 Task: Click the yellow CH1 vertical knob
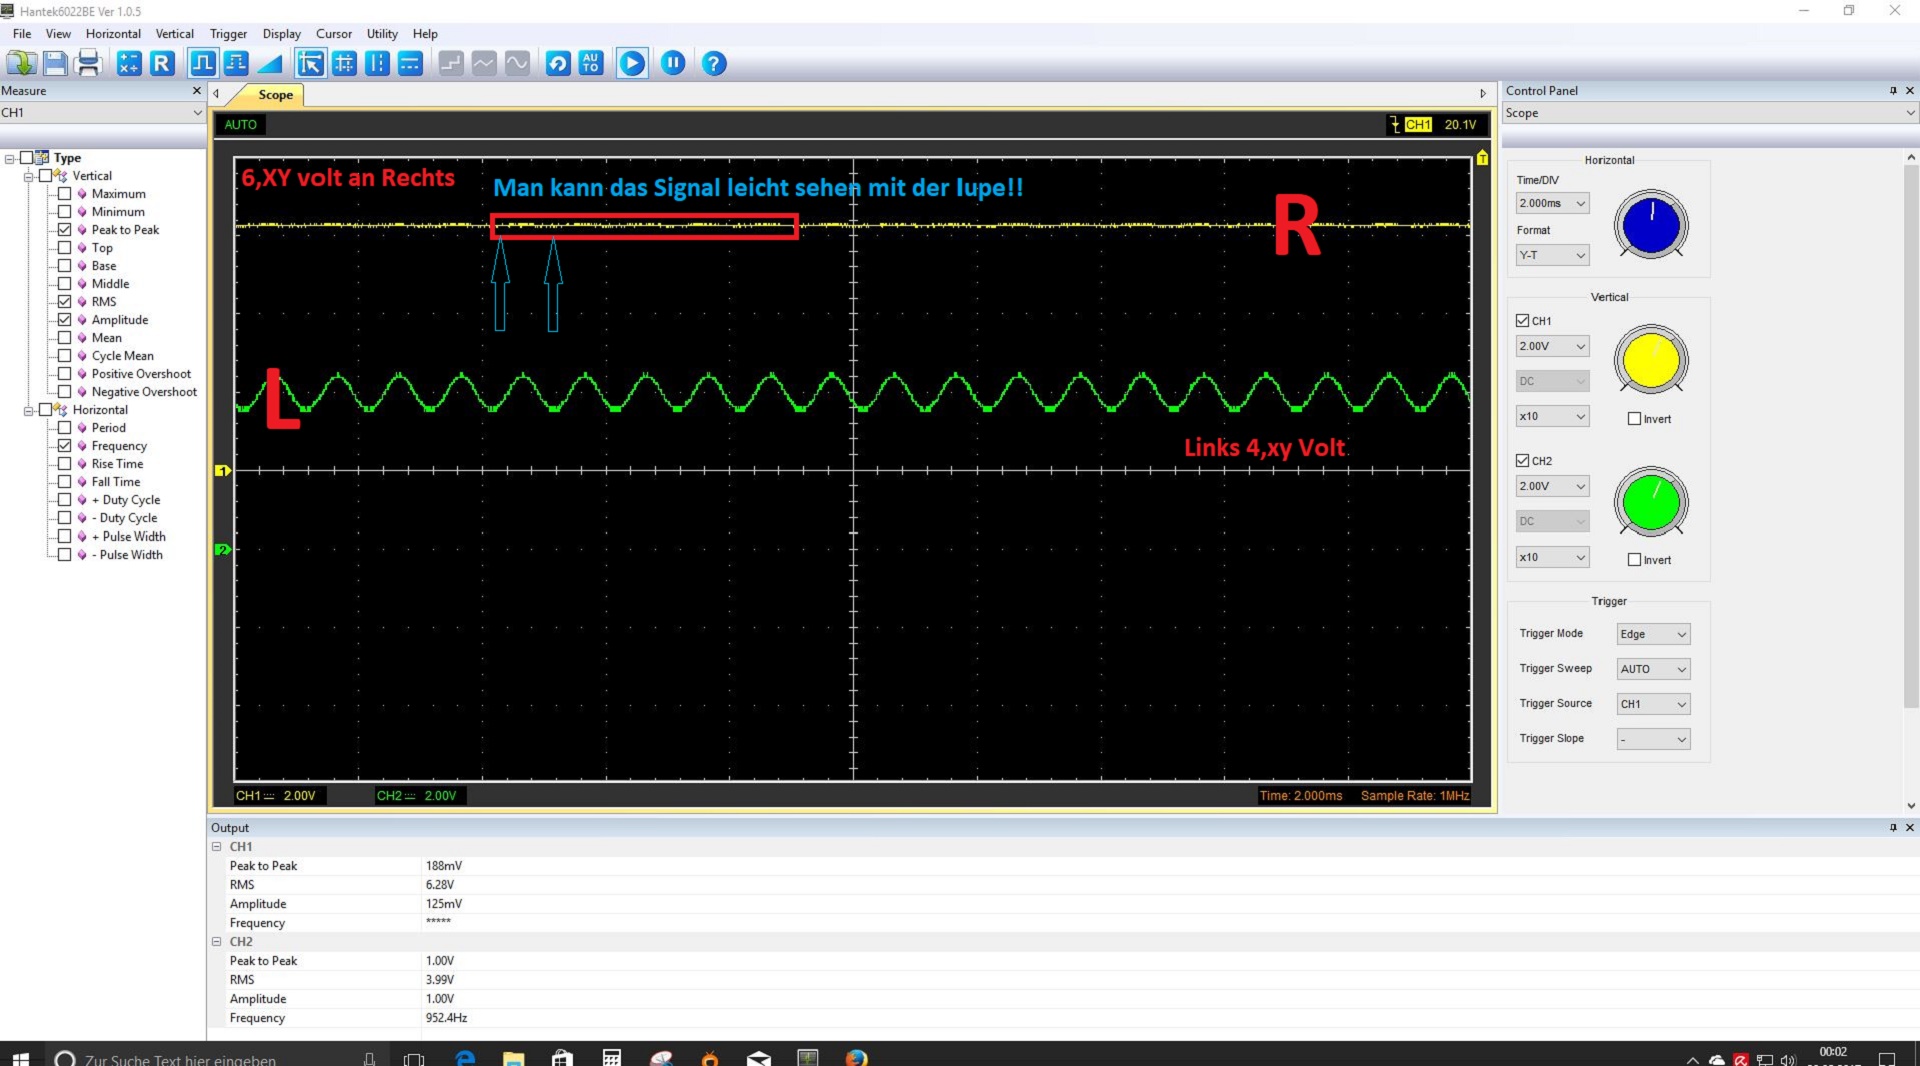click(x=1650, y=361)
